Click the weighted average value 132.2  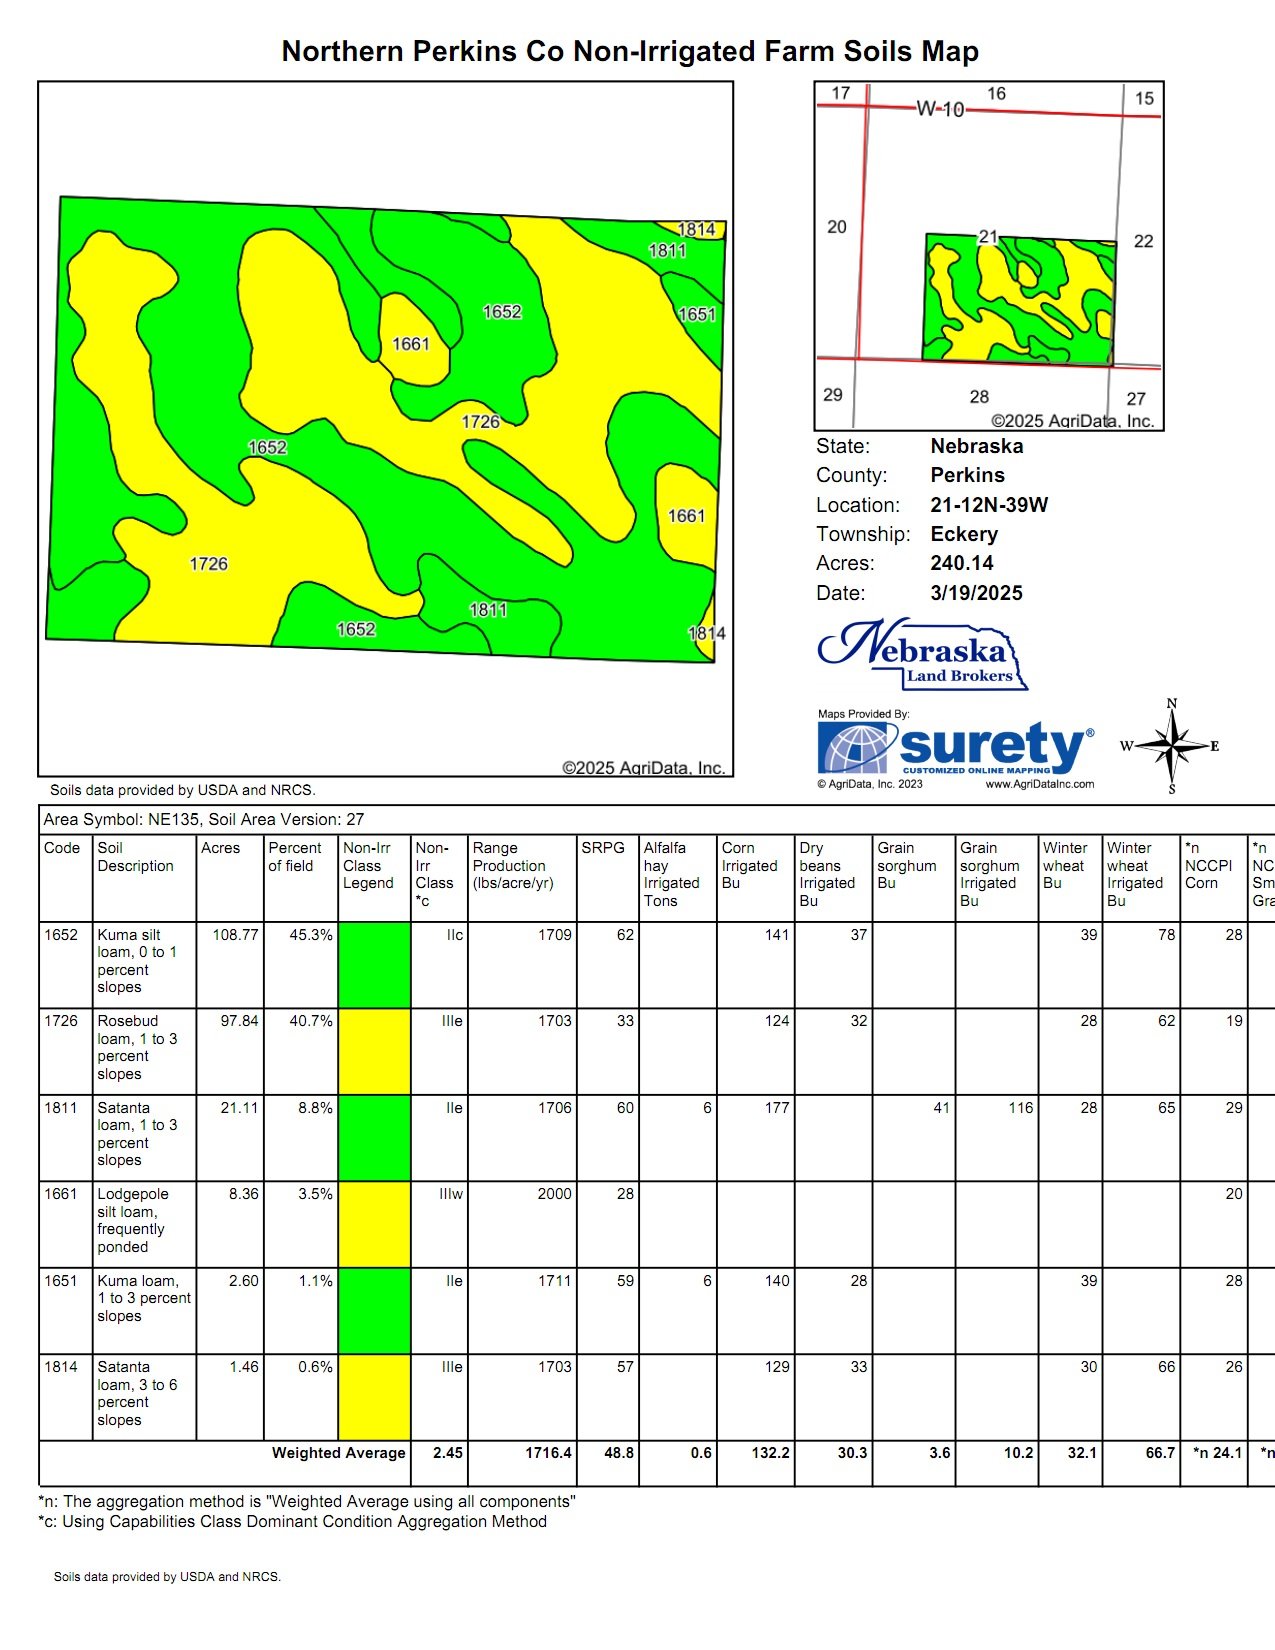tap(770, 1453)
